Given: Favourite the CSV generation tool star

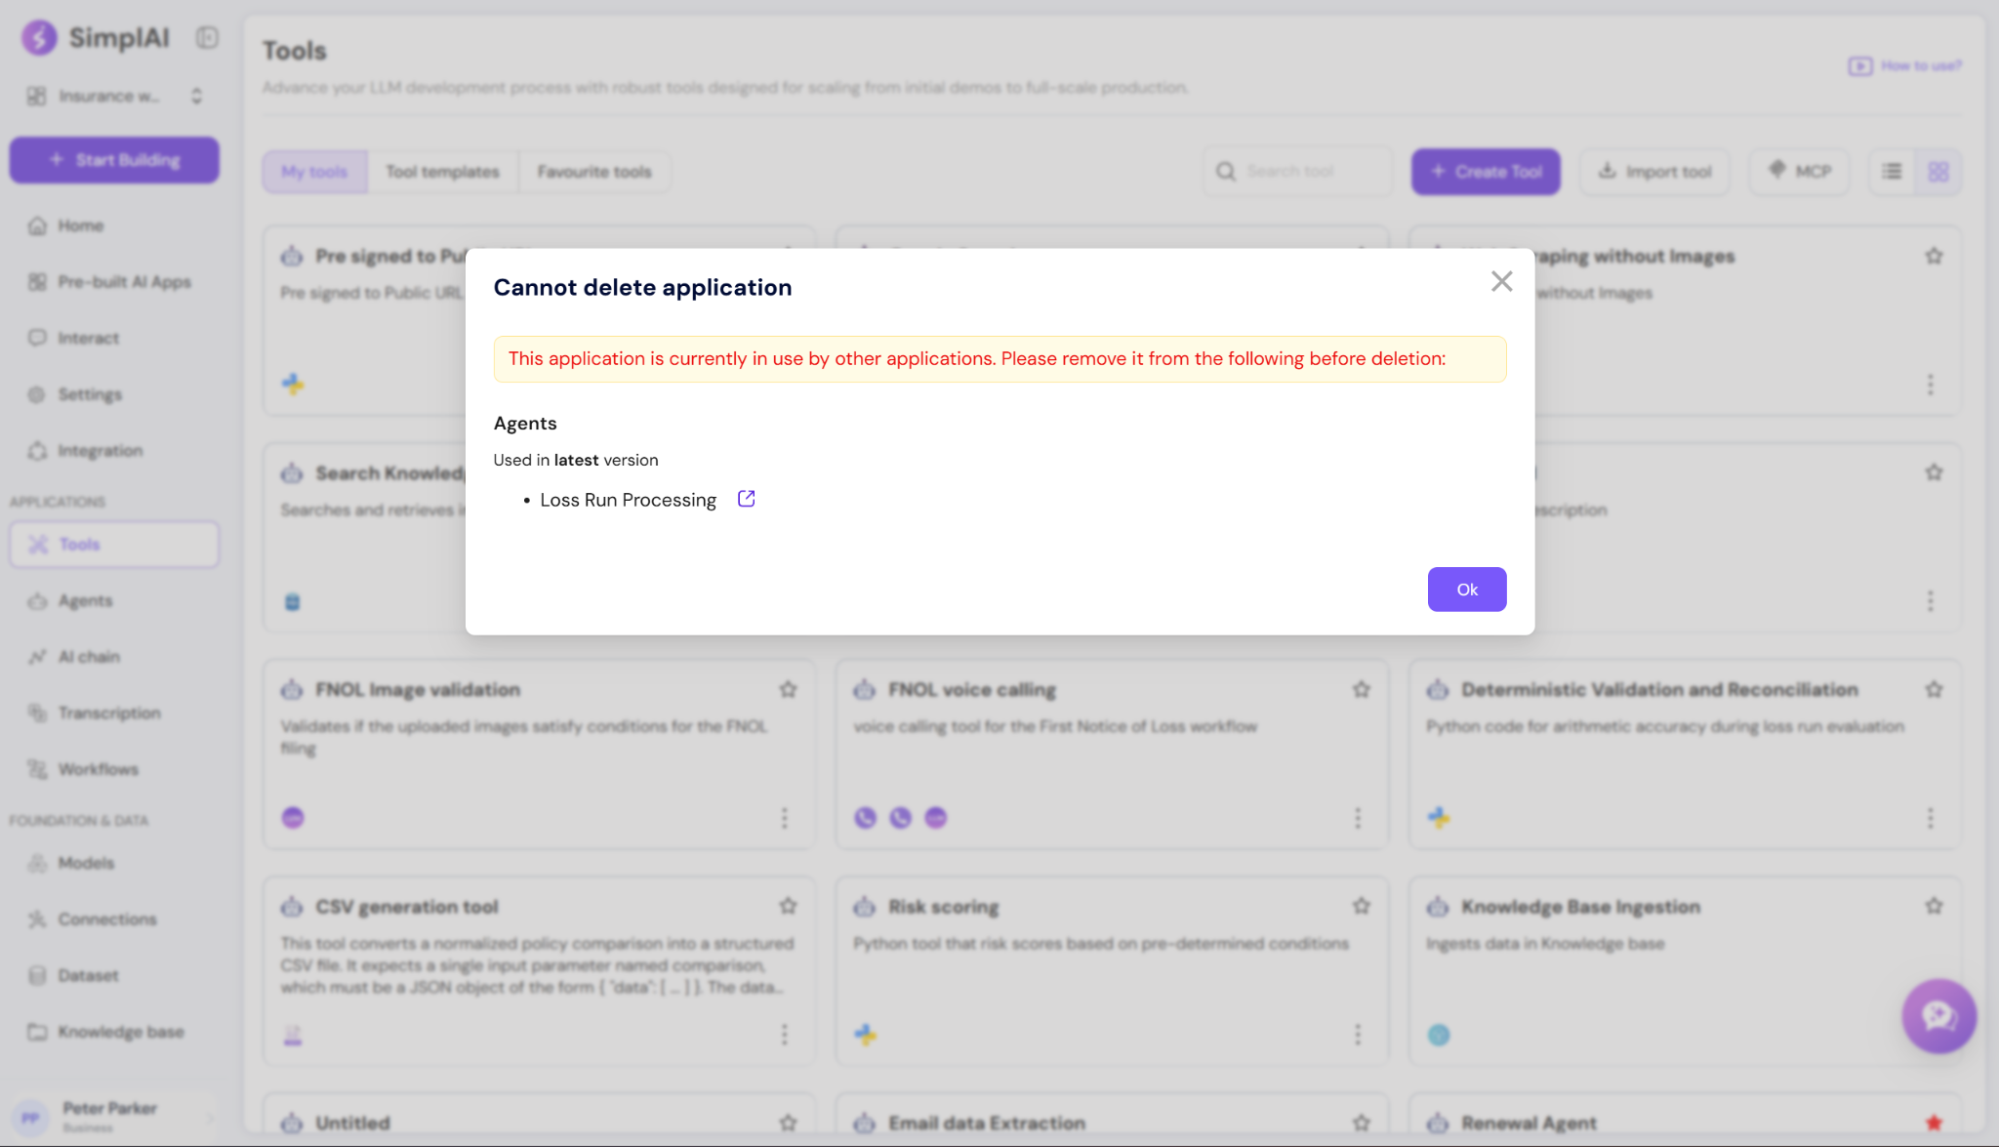Looking at the screenshot, I should [x=788, y=906].
